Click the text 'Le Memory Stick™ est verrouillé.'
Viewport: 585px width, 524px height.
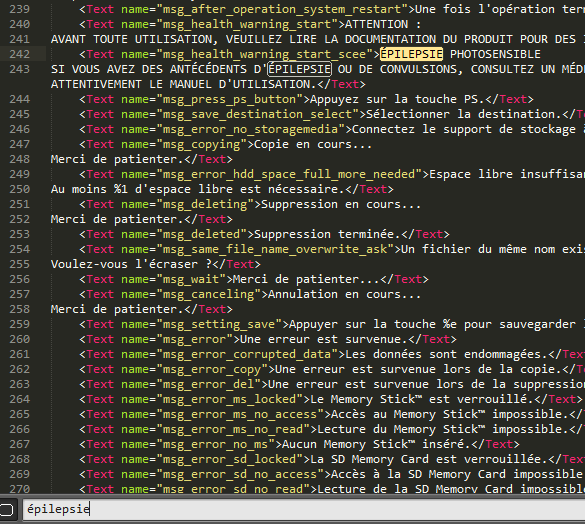[x=422, y=399]
